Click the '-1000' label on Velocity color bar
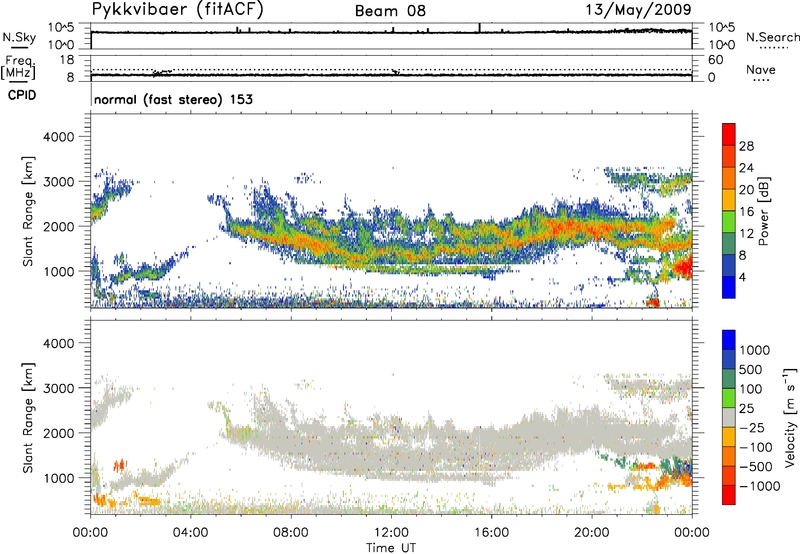 [759, 486]
